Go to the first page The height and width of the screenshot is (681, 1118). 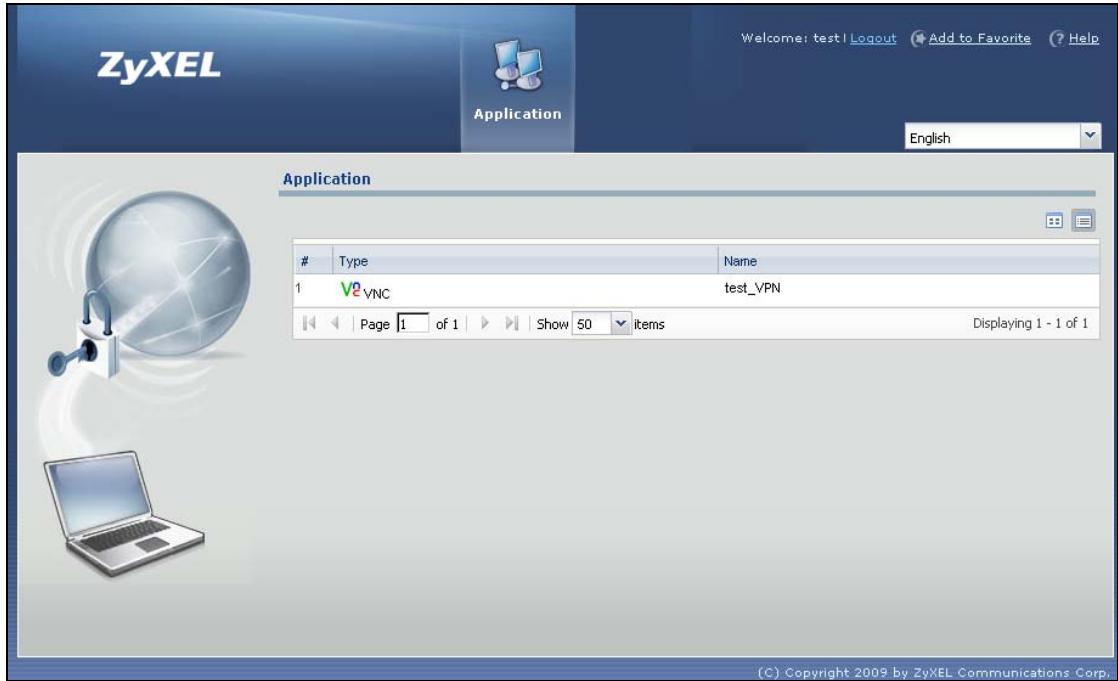(309, 323)
